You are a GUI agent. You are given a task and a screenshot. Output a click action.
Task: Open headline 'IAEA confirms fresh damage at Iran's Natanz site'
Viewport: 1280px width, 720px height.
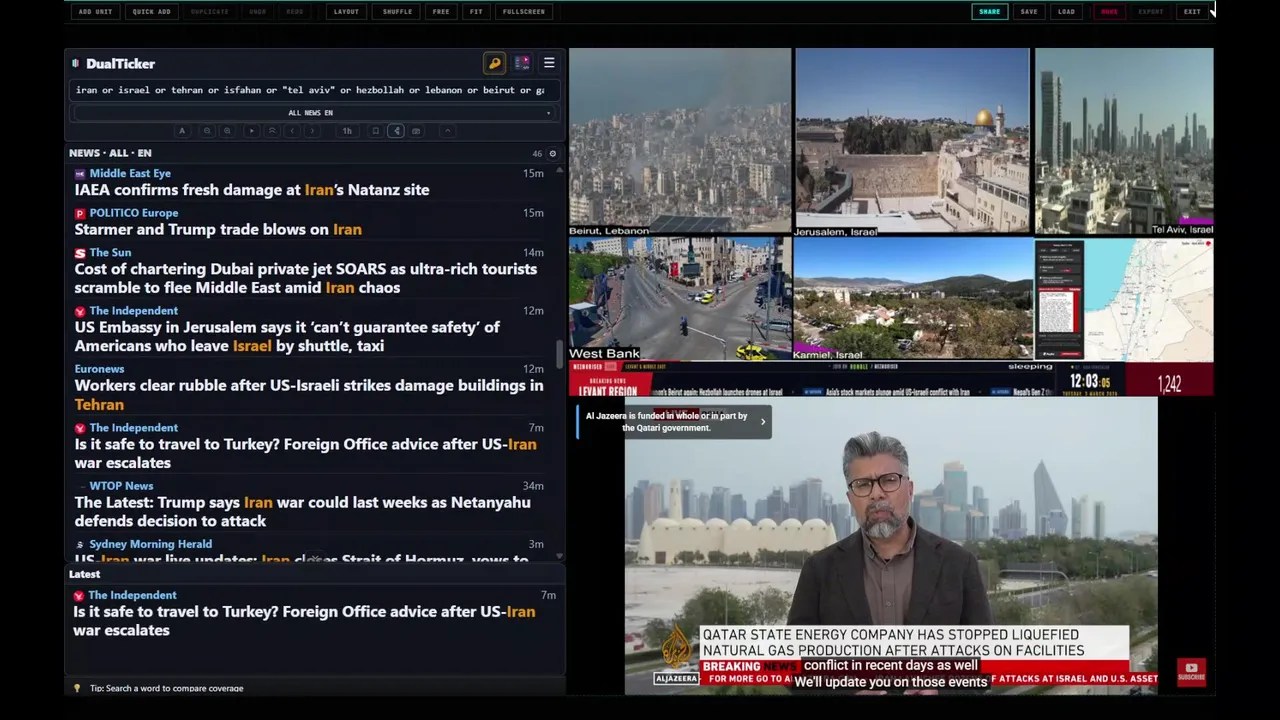[252, 190]
